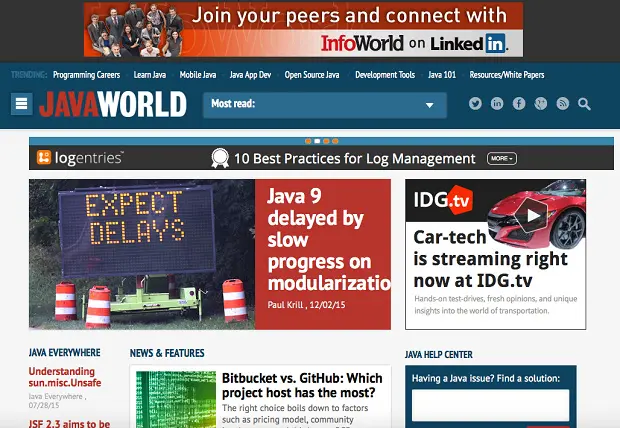This screenshot has width=620, height=428.
Task: Open the LinkedIn social icon
Action: pyautogui.click(x=497, y=104)
